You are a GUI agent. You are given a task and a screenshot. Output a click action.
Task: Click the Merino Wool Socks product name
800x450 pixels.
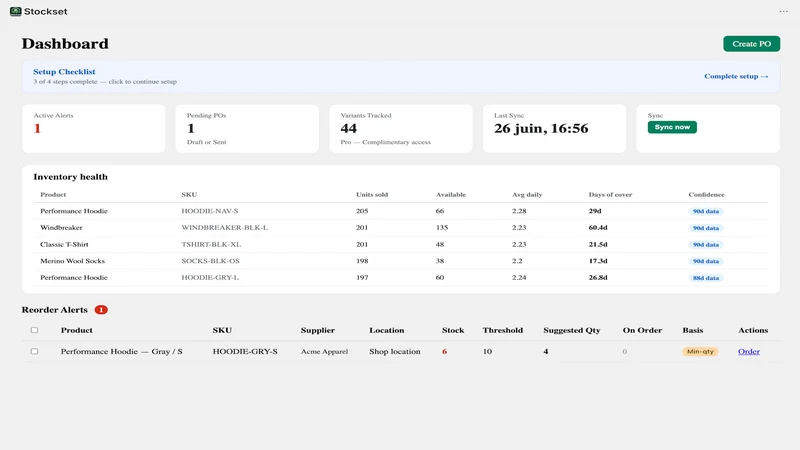click(x=72, y=261)
